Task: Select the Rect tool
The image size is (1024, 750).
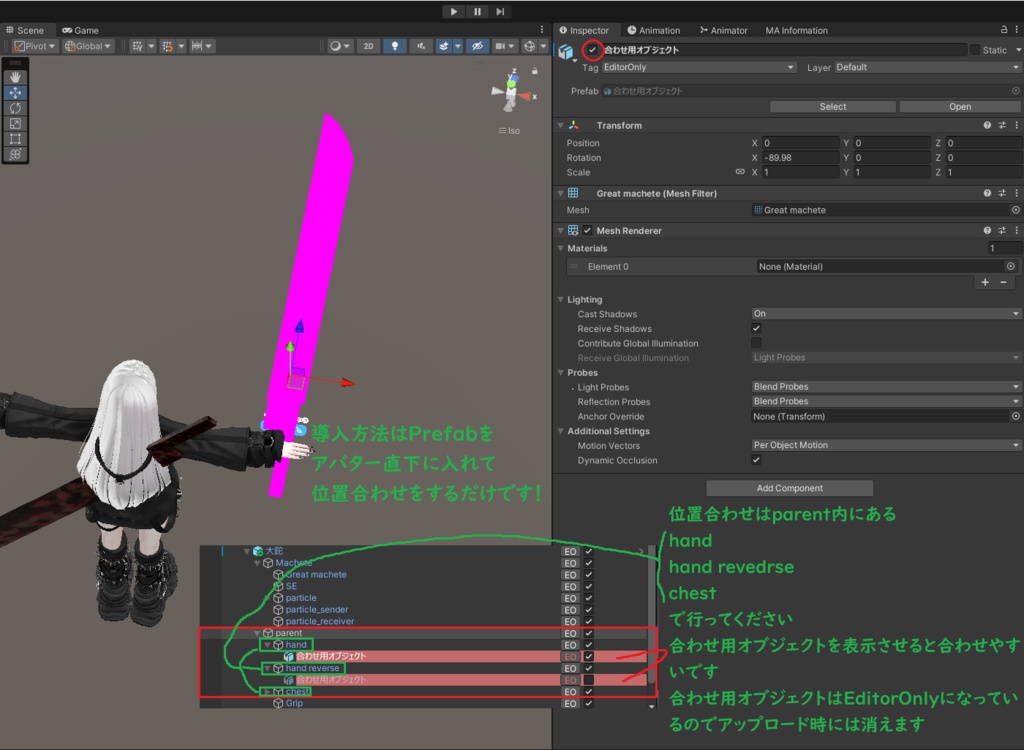Action: coord(15,139)
